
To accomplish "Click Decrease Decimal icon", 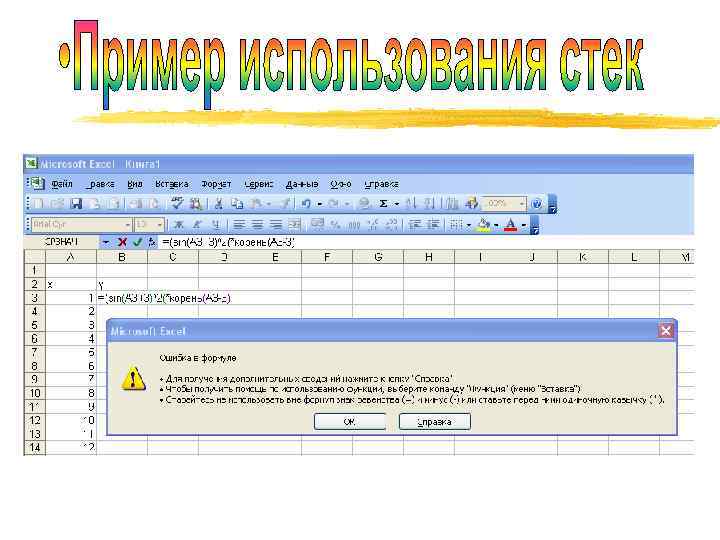I will pos(392,225).
